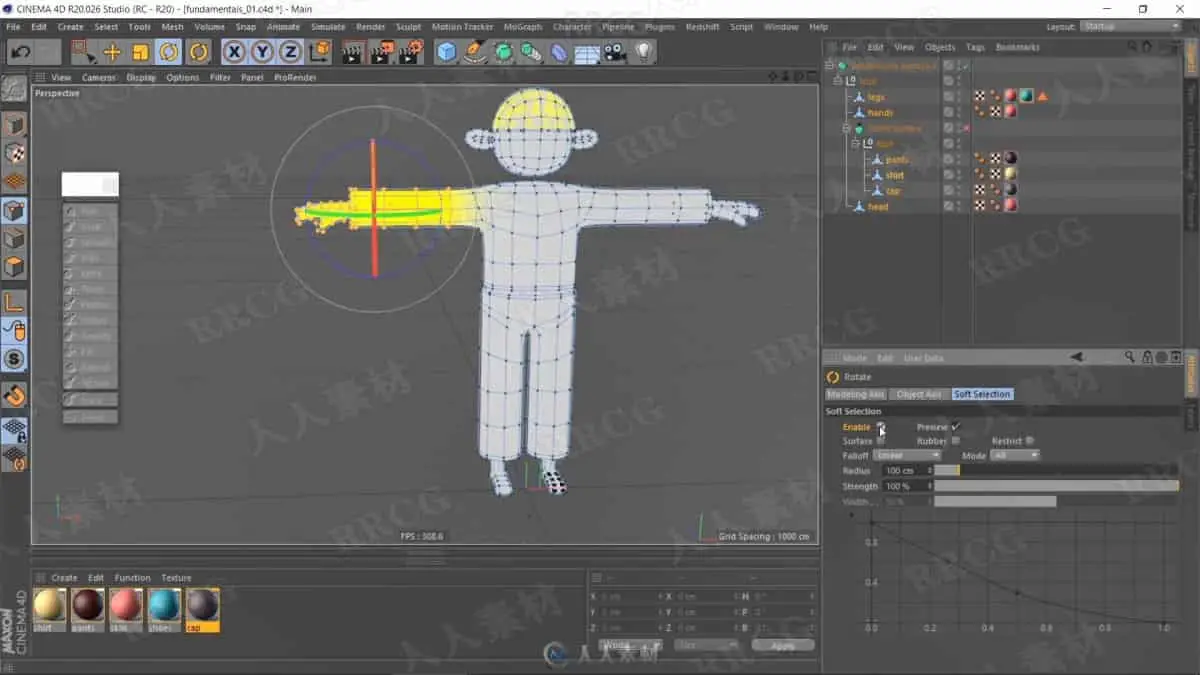Image resolution: width=1200 pixels, height=675 pixels.
Task: Switch to Polygons mode icon
Action: pos(14,268)
